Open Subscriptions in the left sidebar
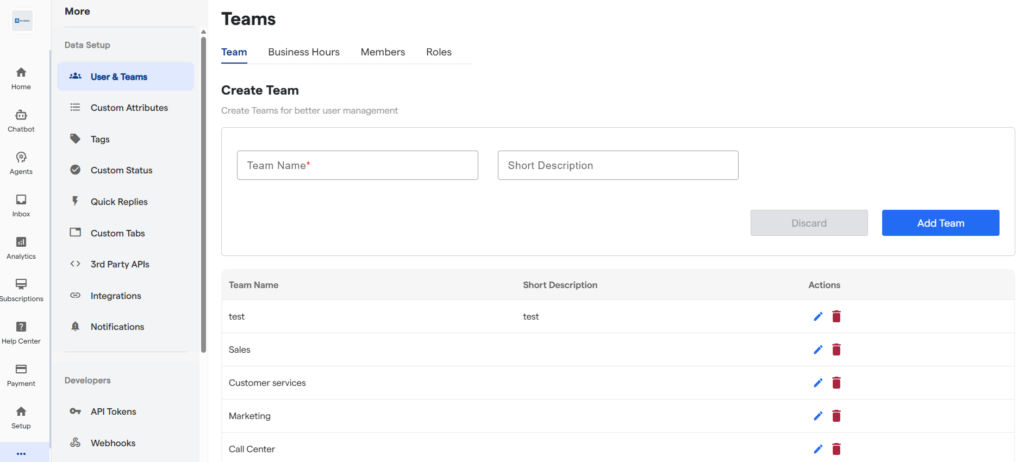This screenshot has width=1024, height=462. coord(21,290)
